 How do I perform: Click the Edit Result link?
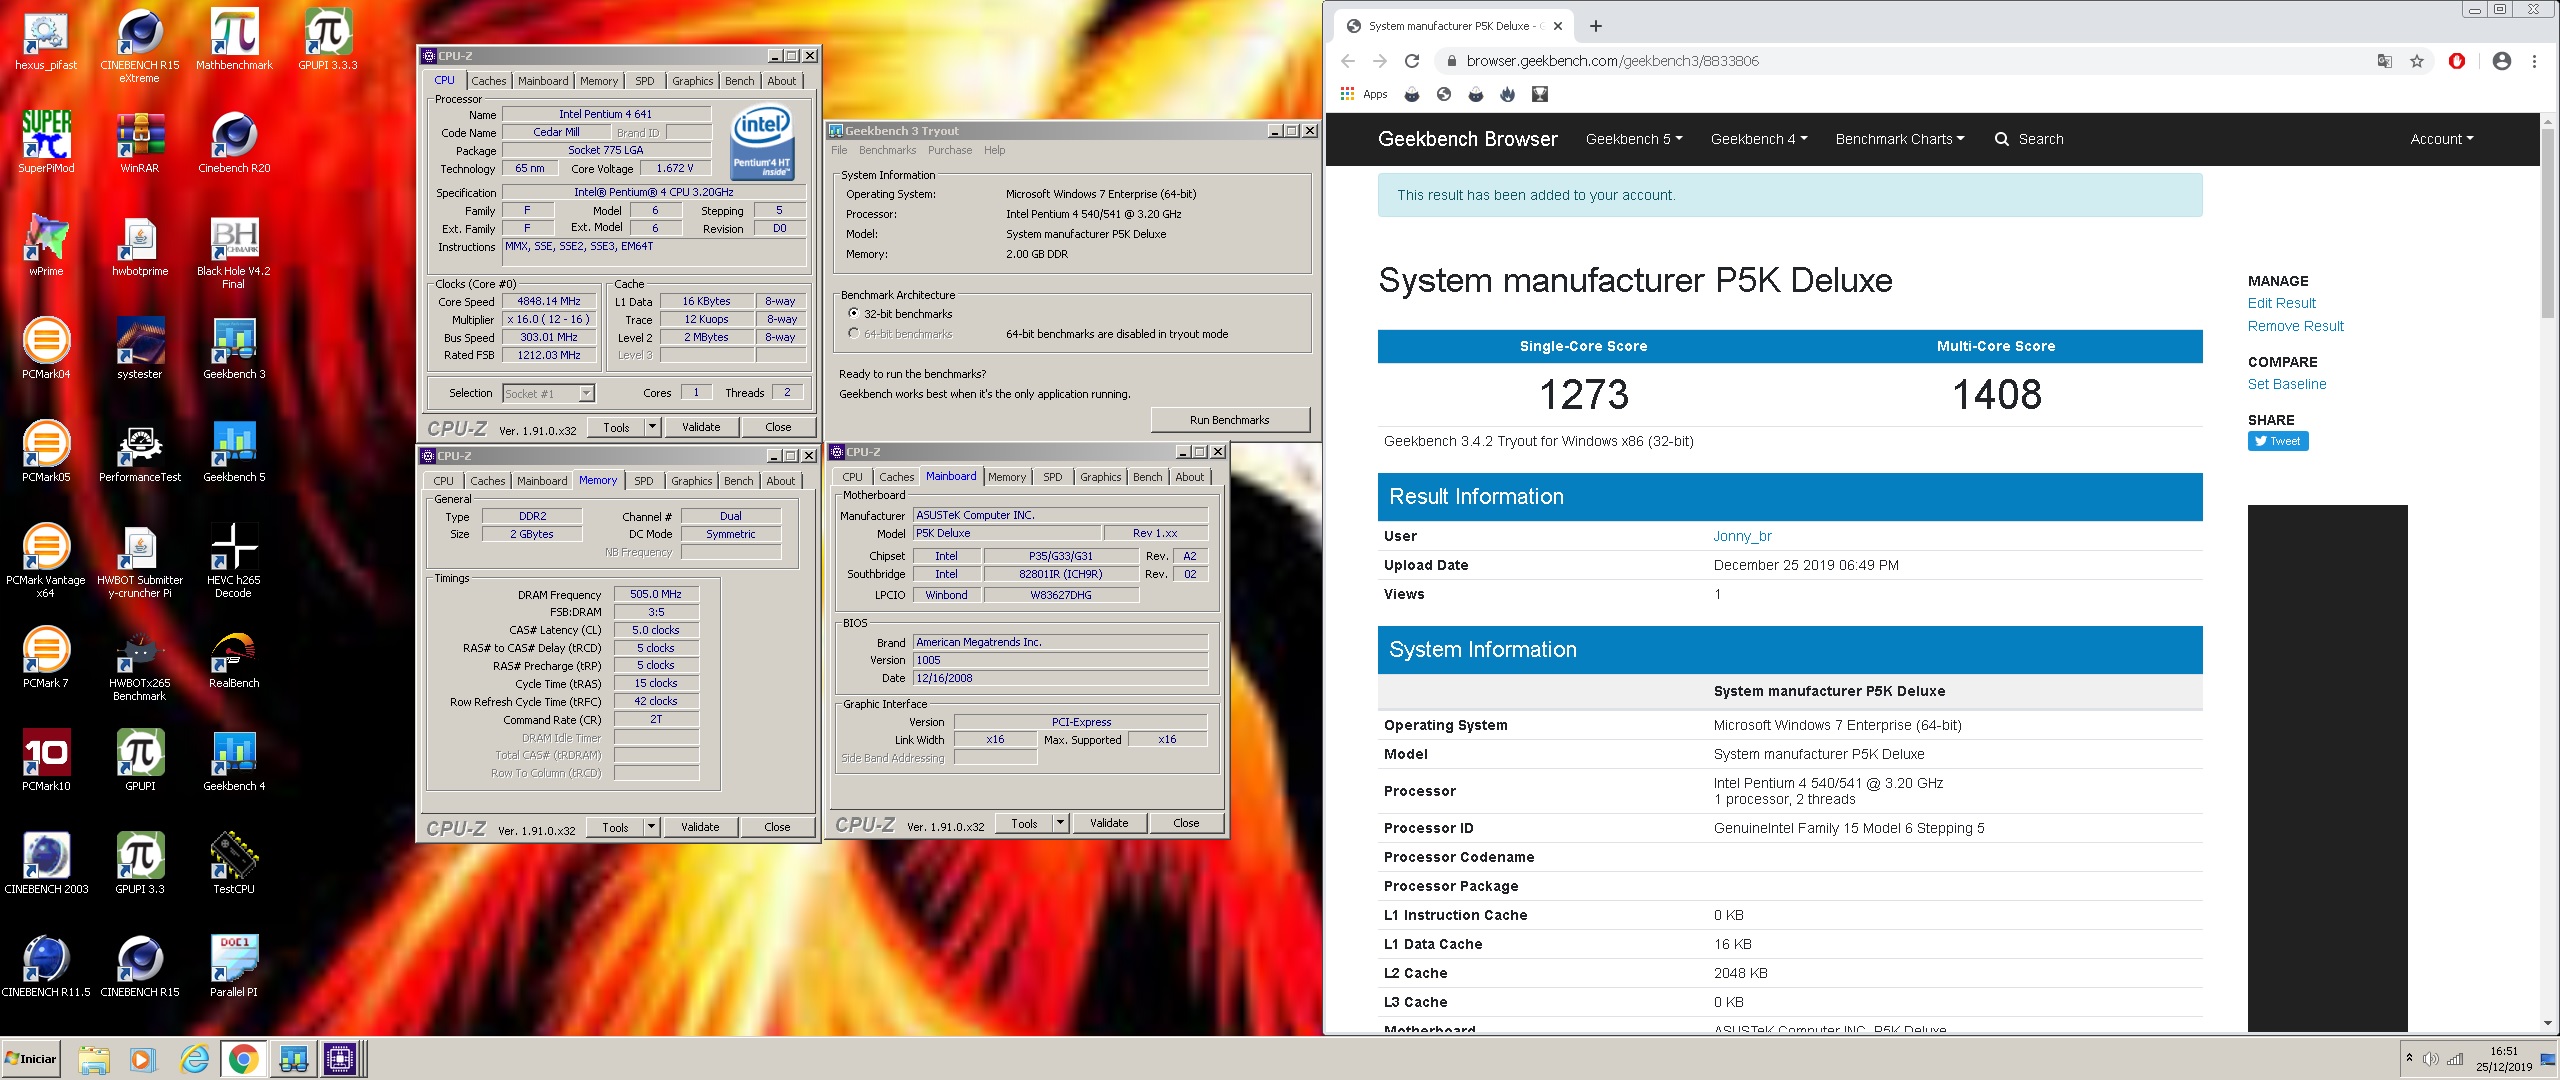tap(2281, 303)
